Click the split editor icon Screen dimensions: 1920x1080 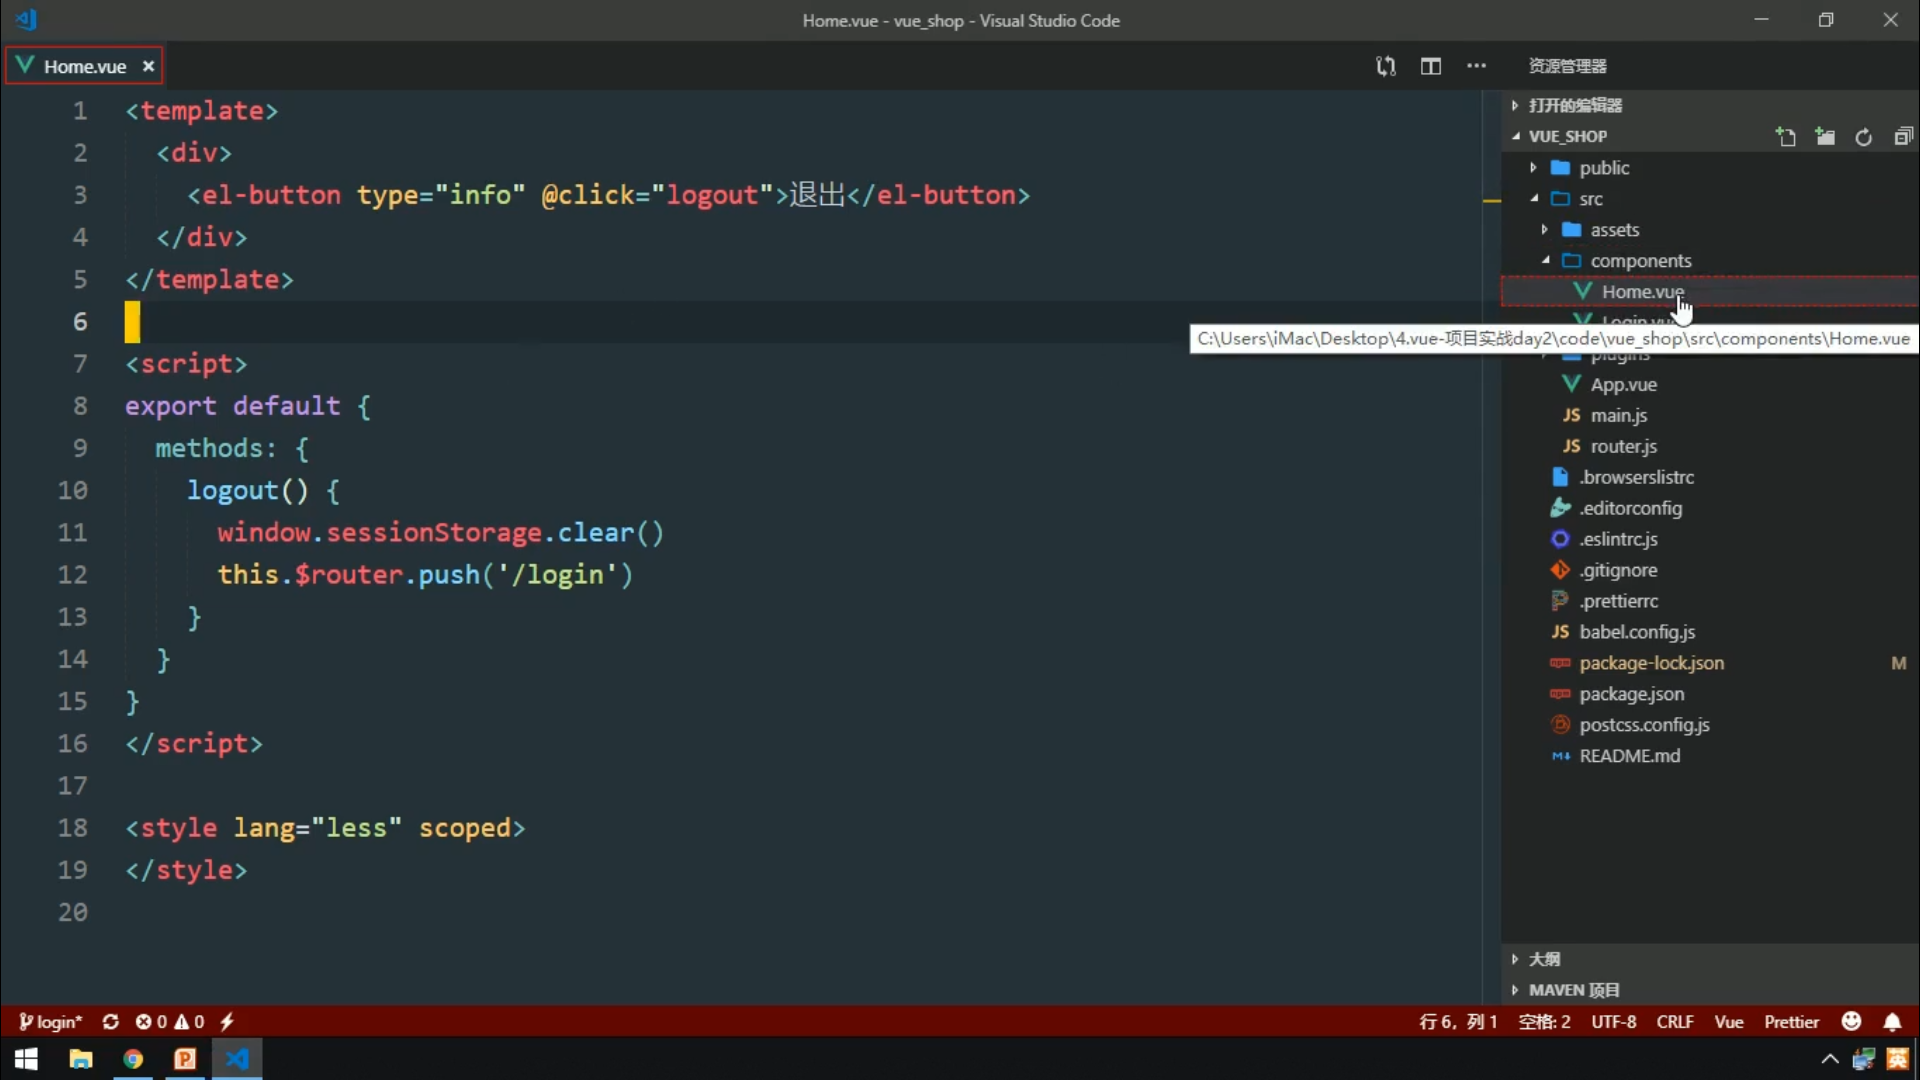coord(1431,66)
